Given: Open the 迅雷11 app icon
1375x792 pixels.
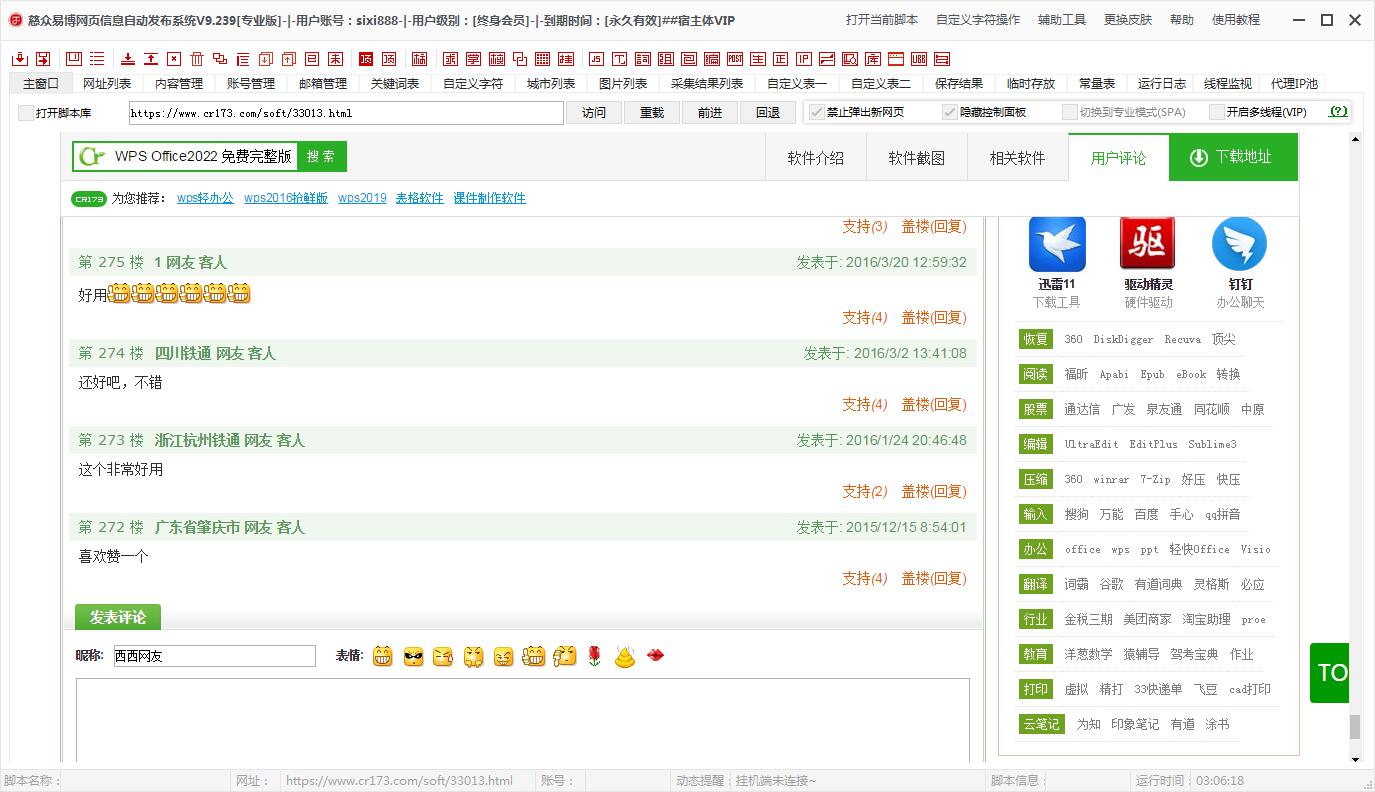Looking at the screenshot, I should pos(1057,244).
